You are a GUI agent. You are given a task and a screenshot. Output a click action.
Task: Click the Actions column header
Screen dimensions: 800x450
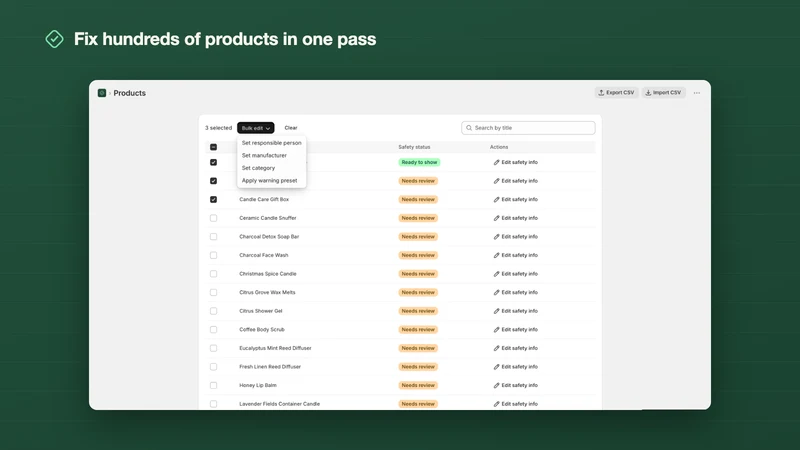(499, 147)
